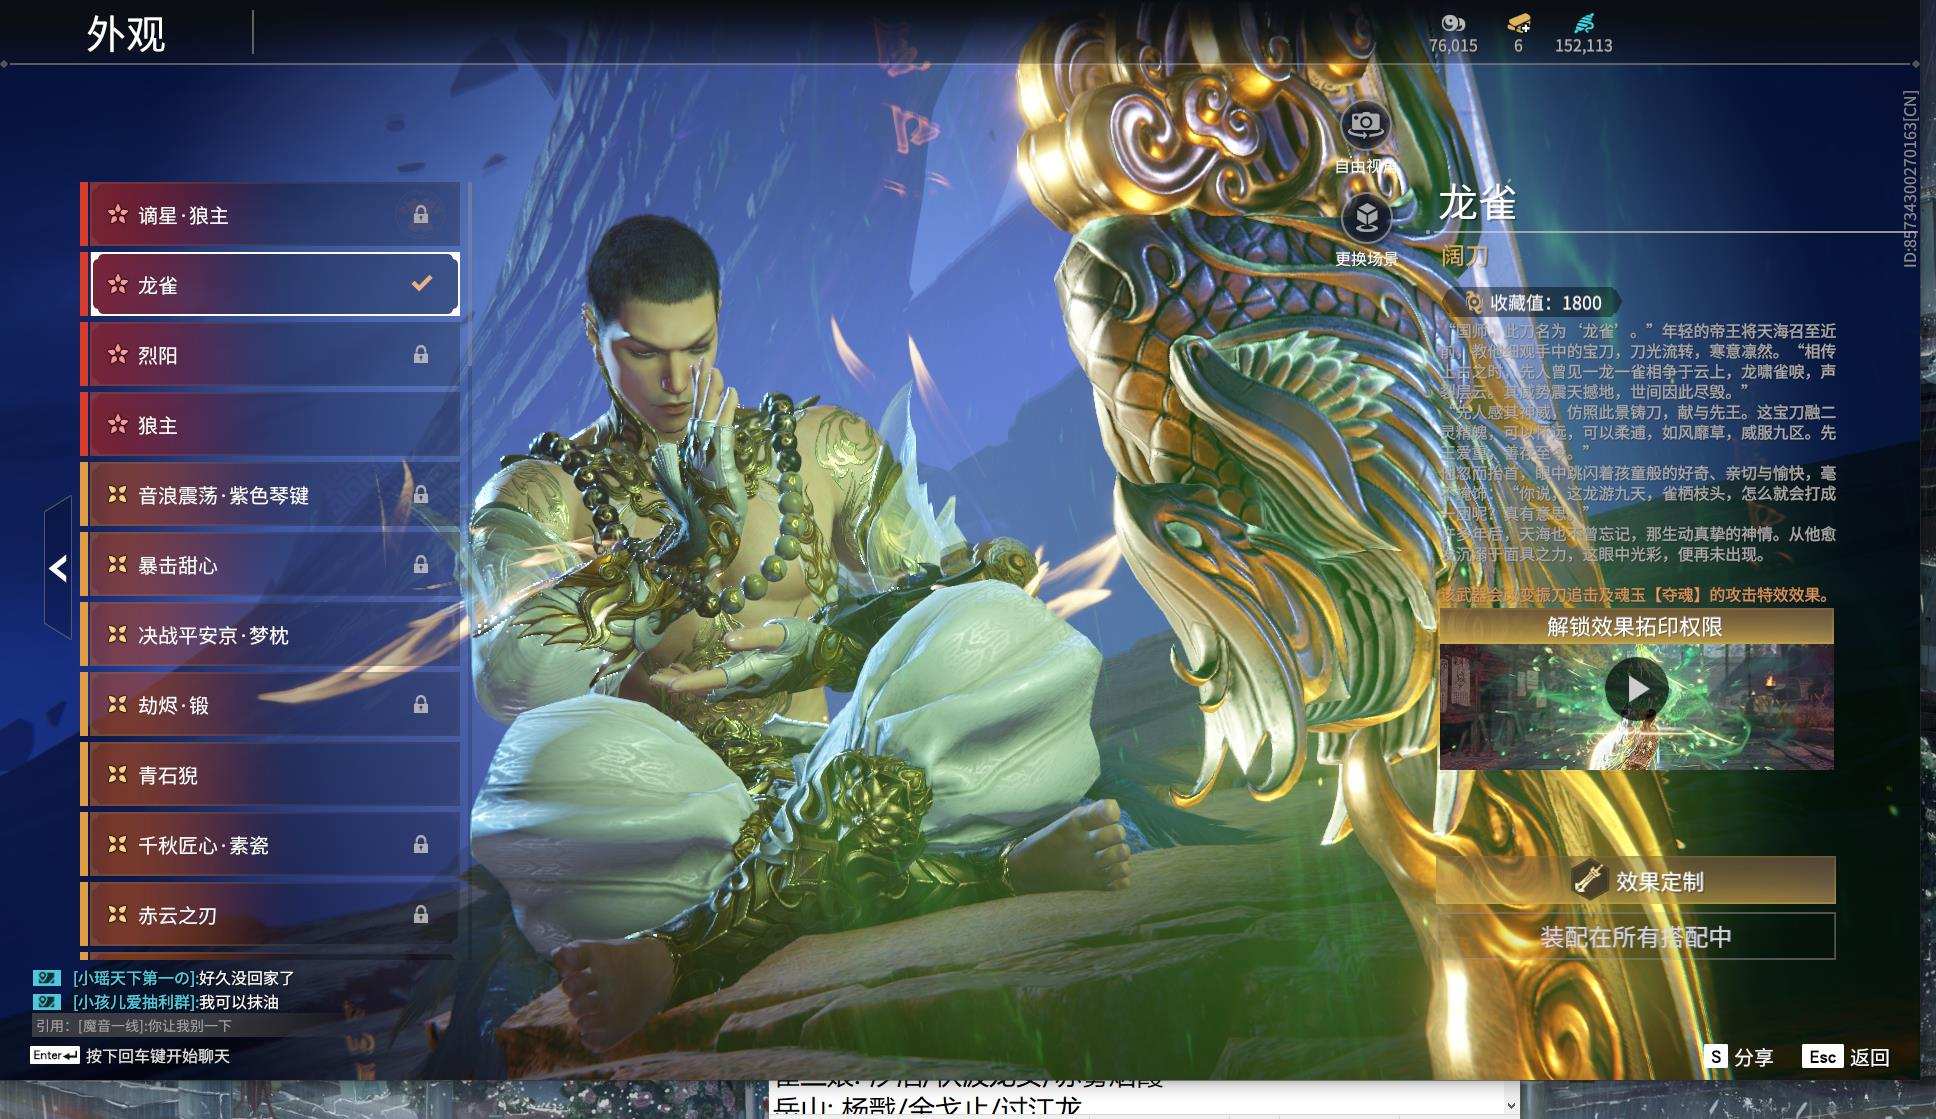This screenshot has height=1119, width=1936.
Task: Click the blue feather currency icon showing 152,113
Action: [1584, 22]
